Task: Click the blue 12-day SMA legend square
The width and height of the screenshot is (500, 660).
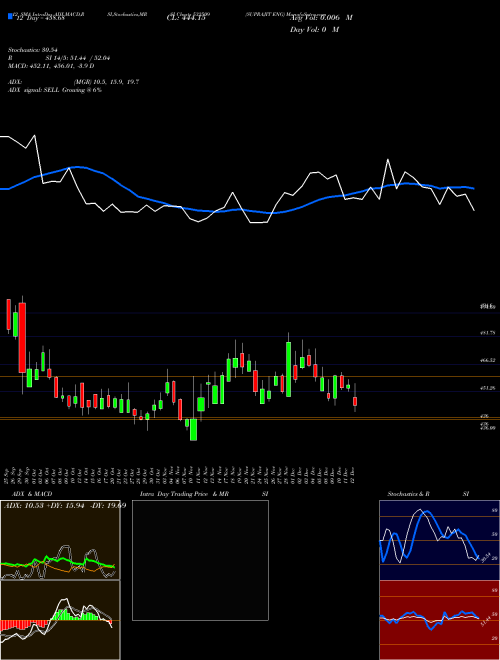Action: [x=10, y=16]
